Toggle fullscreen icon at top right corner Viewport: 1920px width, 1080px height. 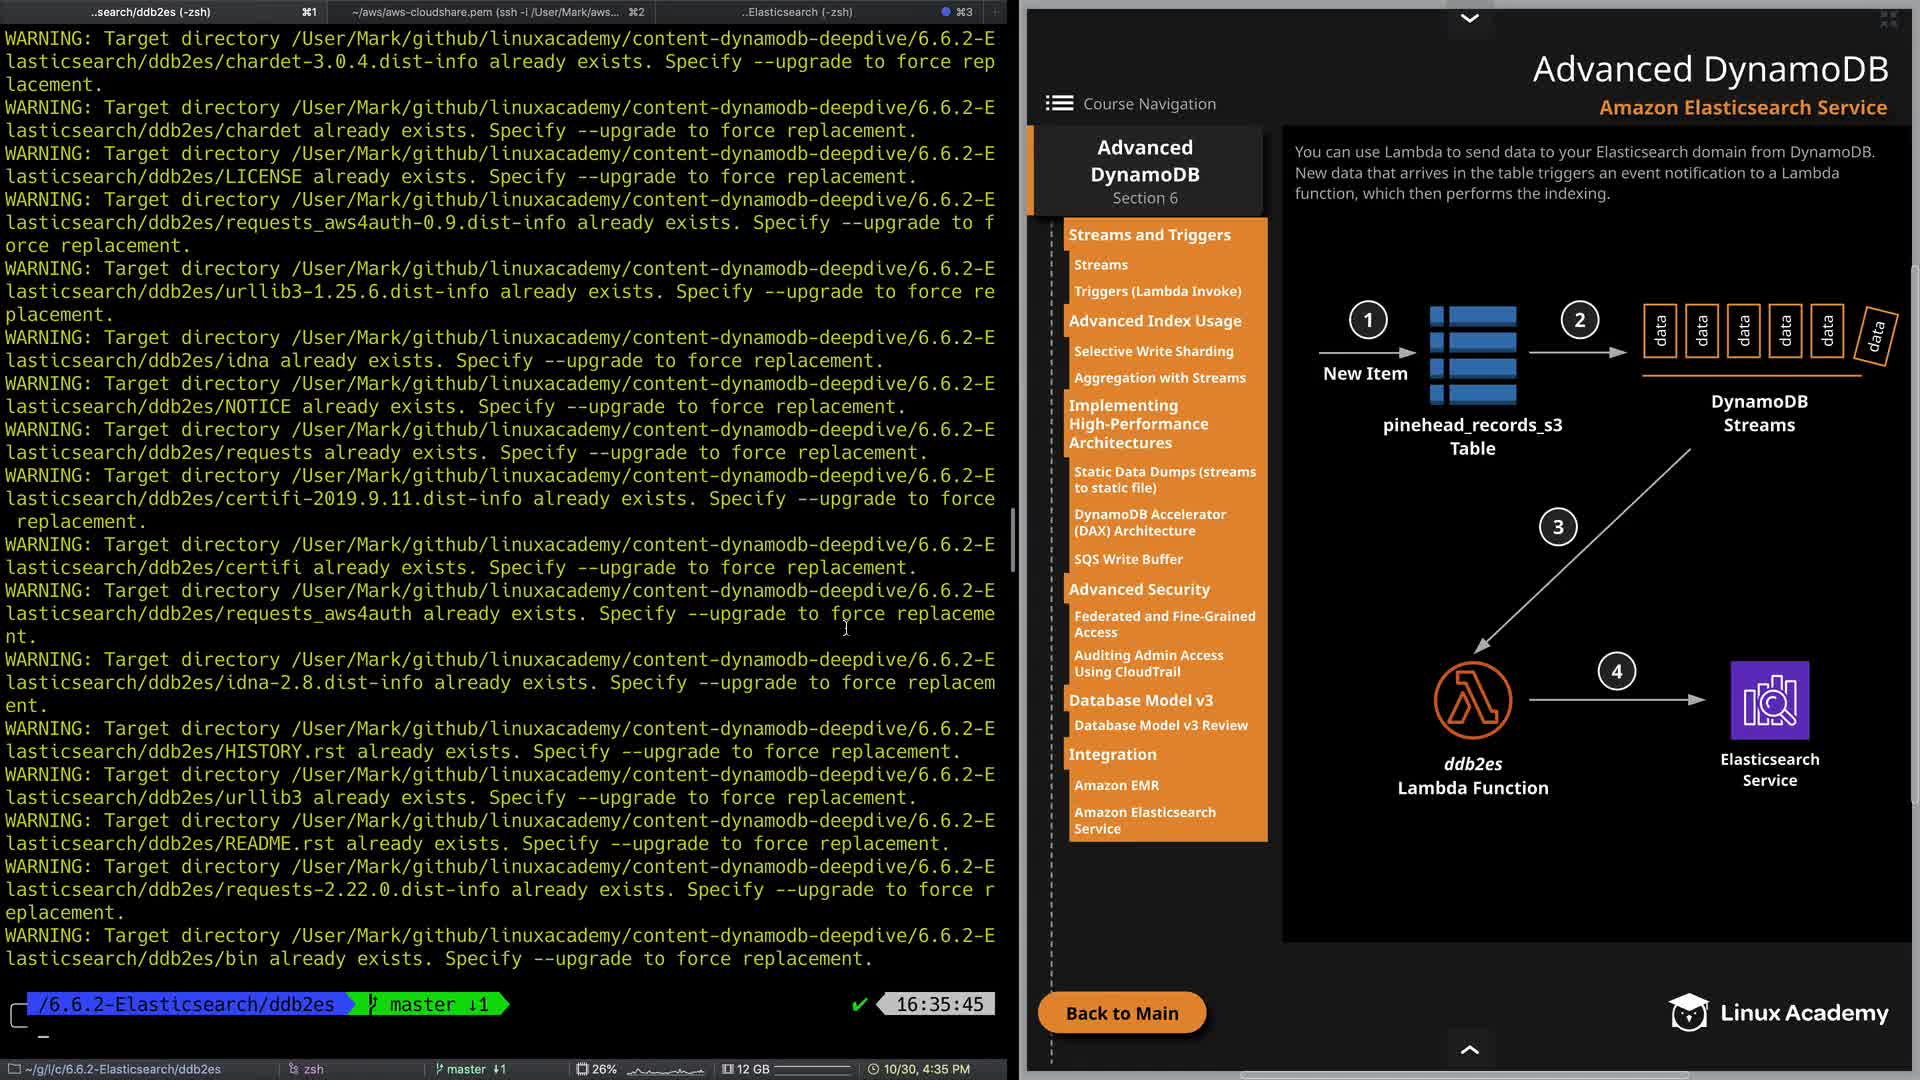pyautogui.click(x=1888, y=19)
